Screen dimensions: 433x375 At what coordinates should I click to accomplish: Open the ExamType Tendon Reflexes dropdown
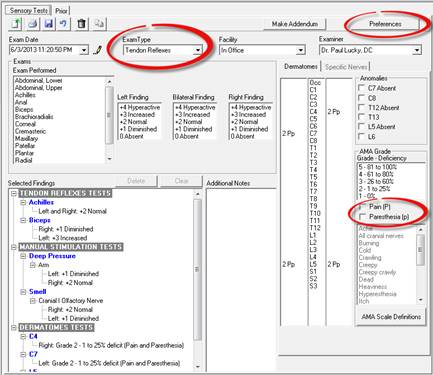(x=198, y=50)
